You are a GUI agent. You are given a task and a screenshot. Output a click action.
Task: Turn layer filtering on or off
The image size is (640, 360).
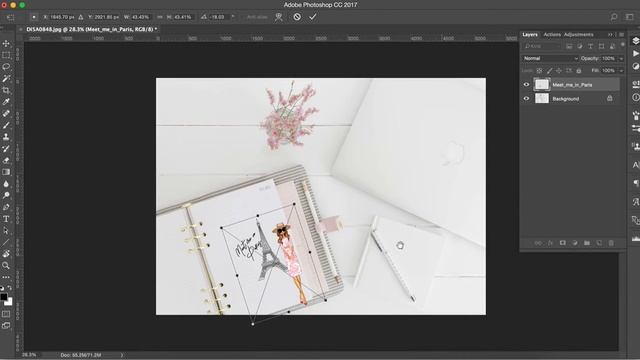pyautogui.click(x=622, y=44)
